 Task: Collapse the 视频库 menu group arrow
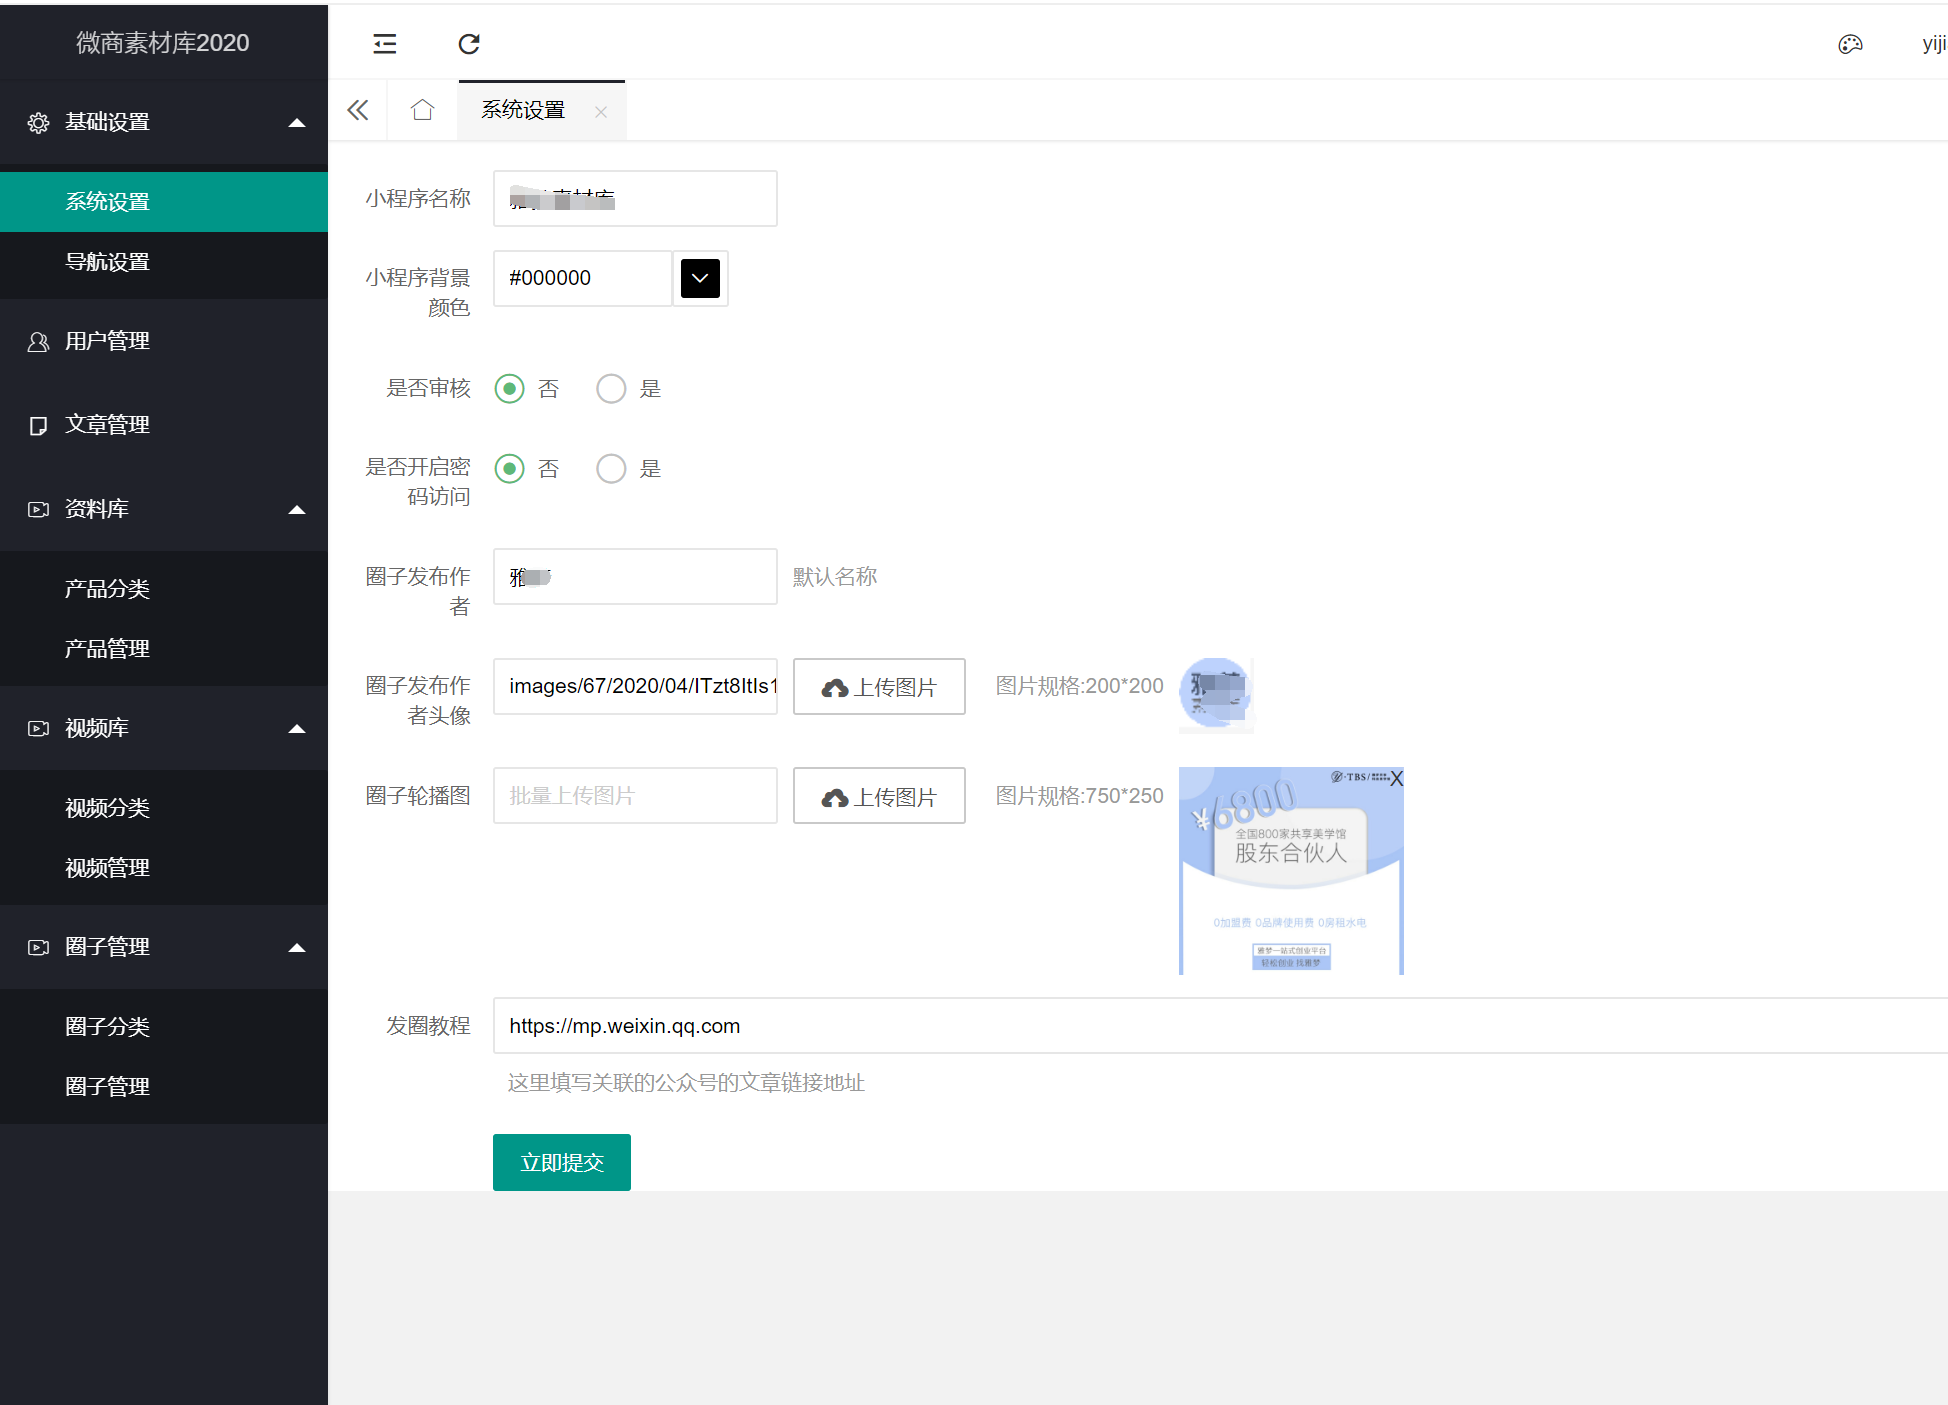tap(297, 729)
